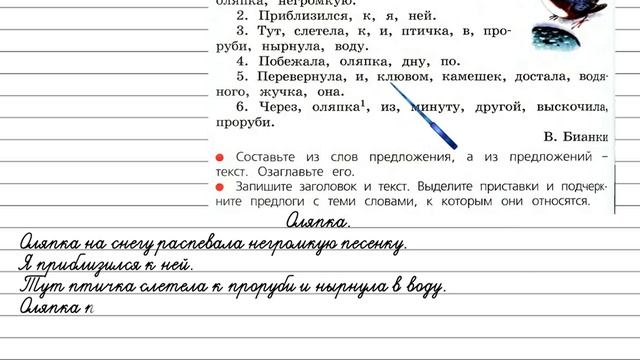Click exercise line "3. Тут, слетела, к, и, птичка"
Screen dimensions: 640x360
pyautogui.click(x=373, y=31)
